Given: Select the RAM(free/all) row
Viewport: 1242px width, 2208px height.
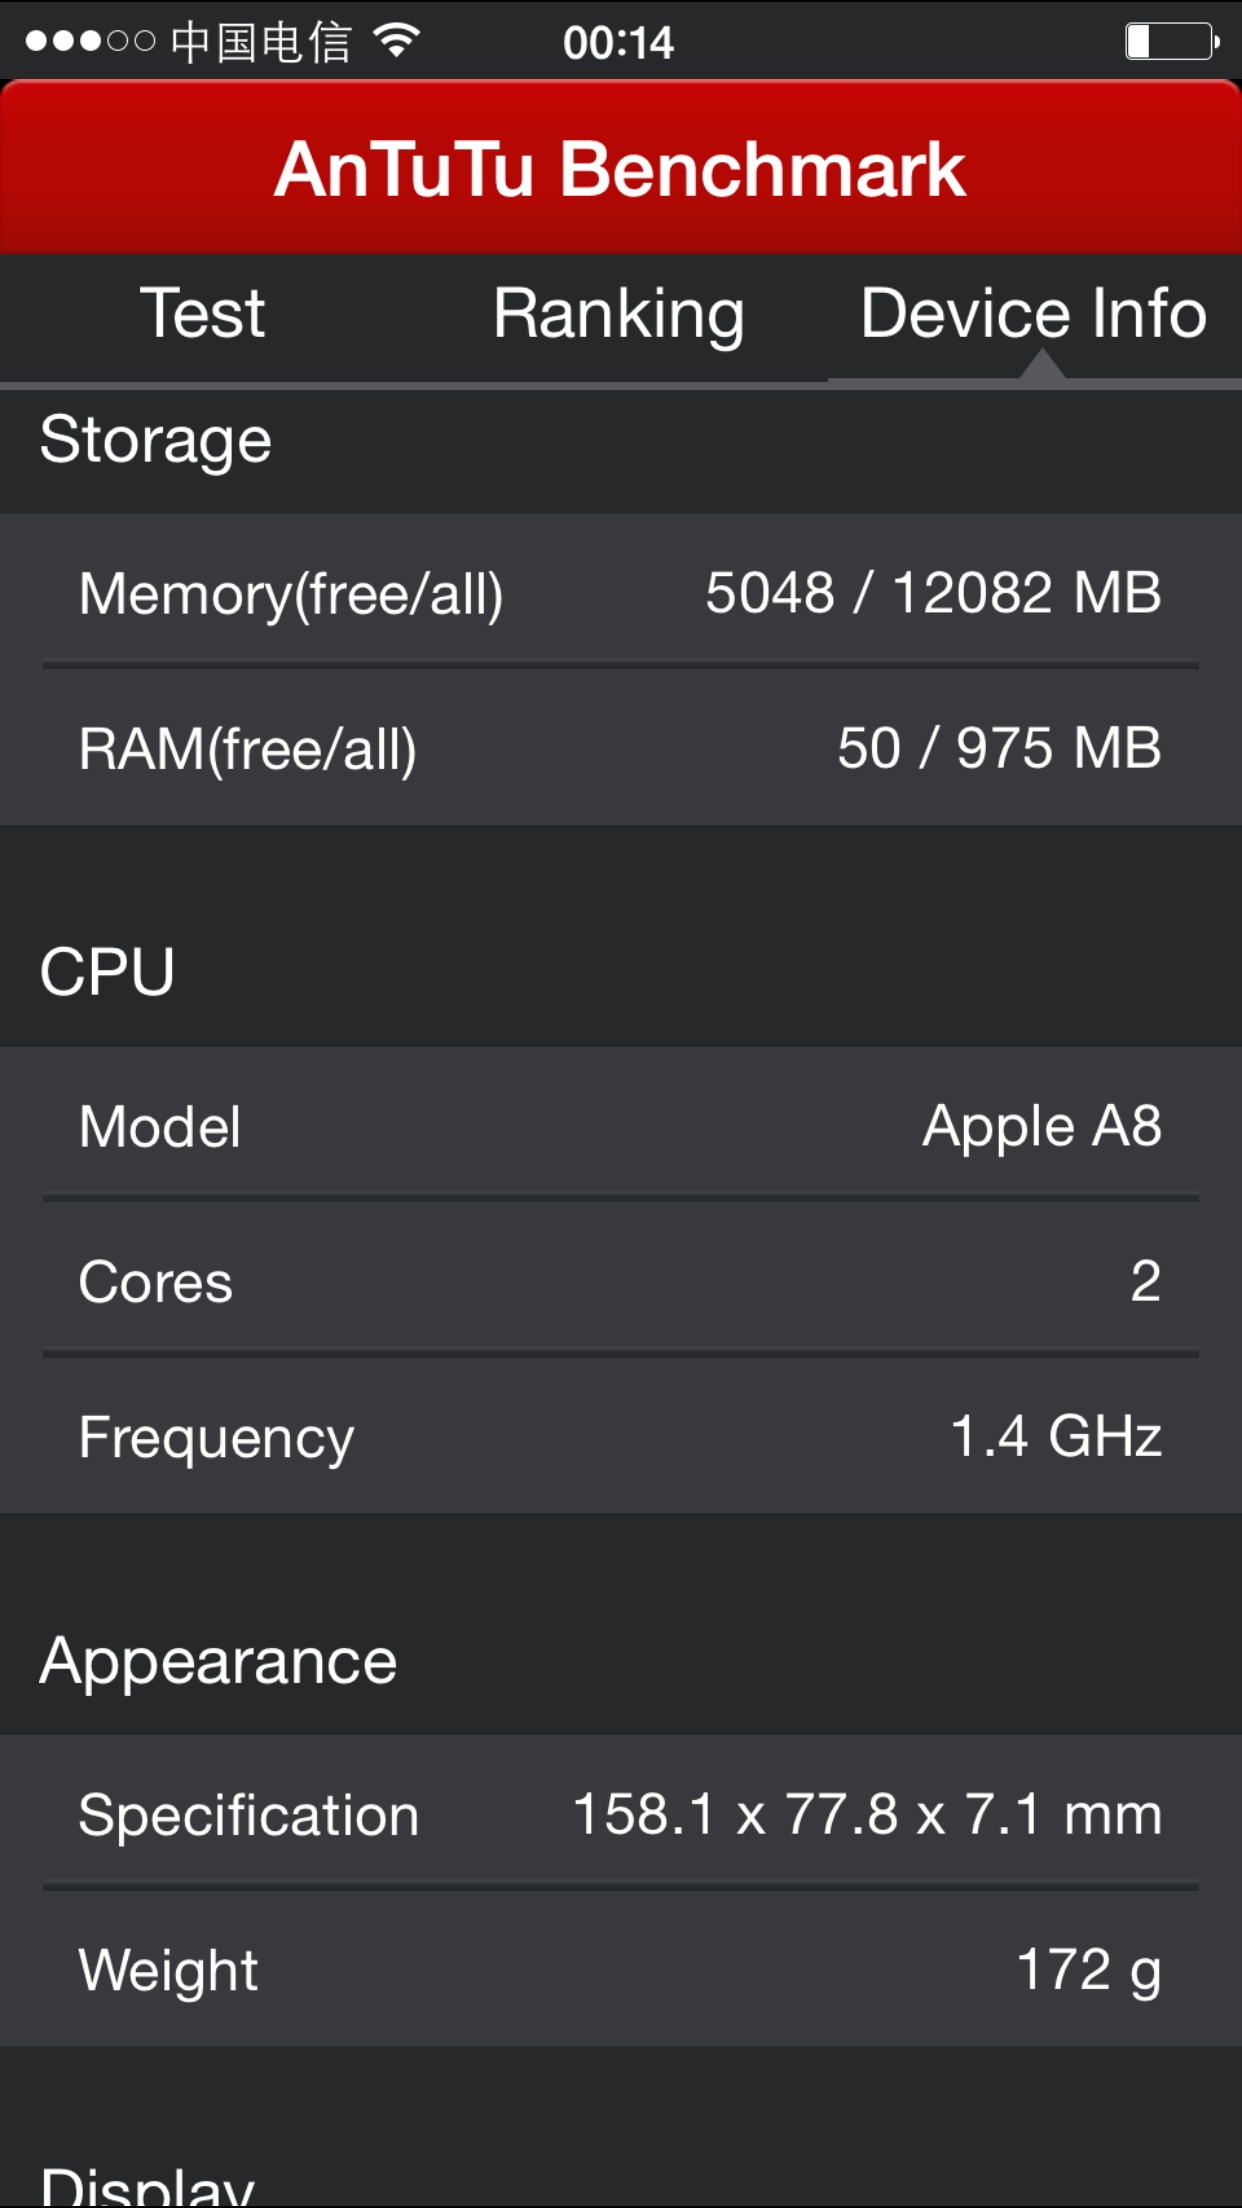Looking at the screenshot, I should [620, 748].
